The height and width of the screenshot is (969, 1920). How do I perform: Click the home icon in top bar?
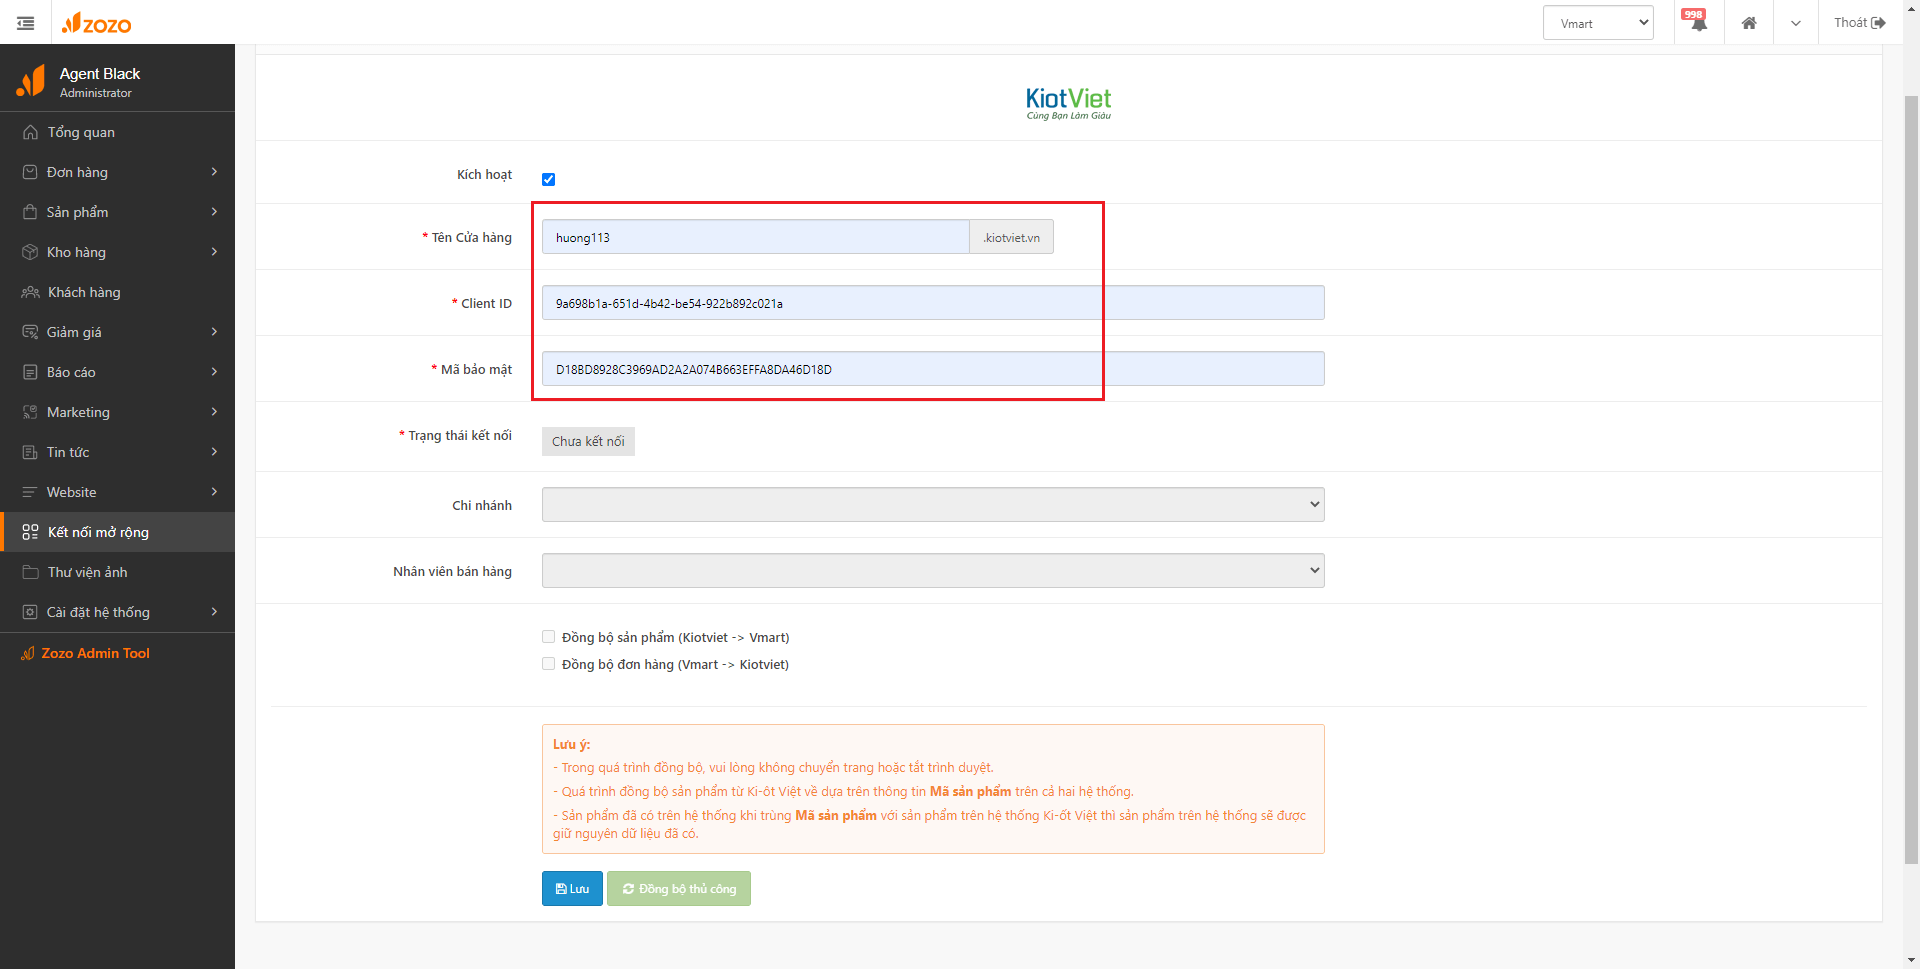1749,23
